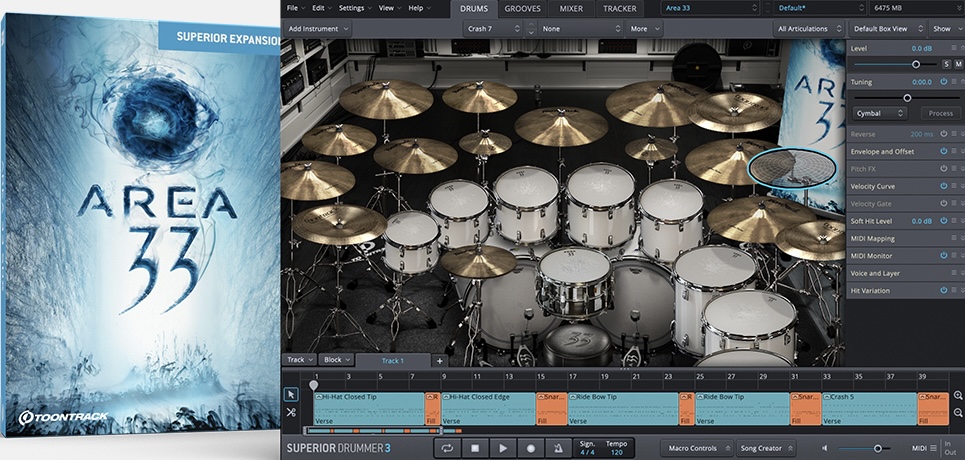965x460 pixels.
Task: Open the Level section menu icon
Action: point(954,48)
